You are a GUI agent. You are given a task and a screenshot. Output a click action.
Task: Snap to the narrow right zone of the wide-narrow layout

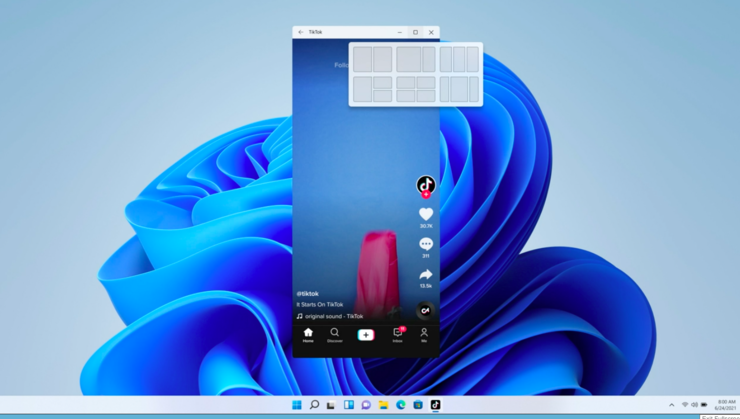[x=429, y=59]
